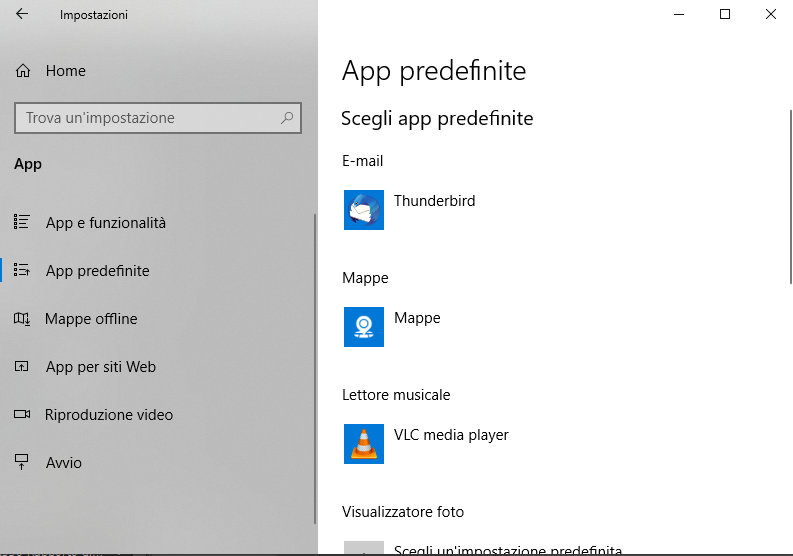The width and height of the screenshot is (793, 556).
Task: Click the 'Lettore musicale' label
Action: [x=396, y=395]
